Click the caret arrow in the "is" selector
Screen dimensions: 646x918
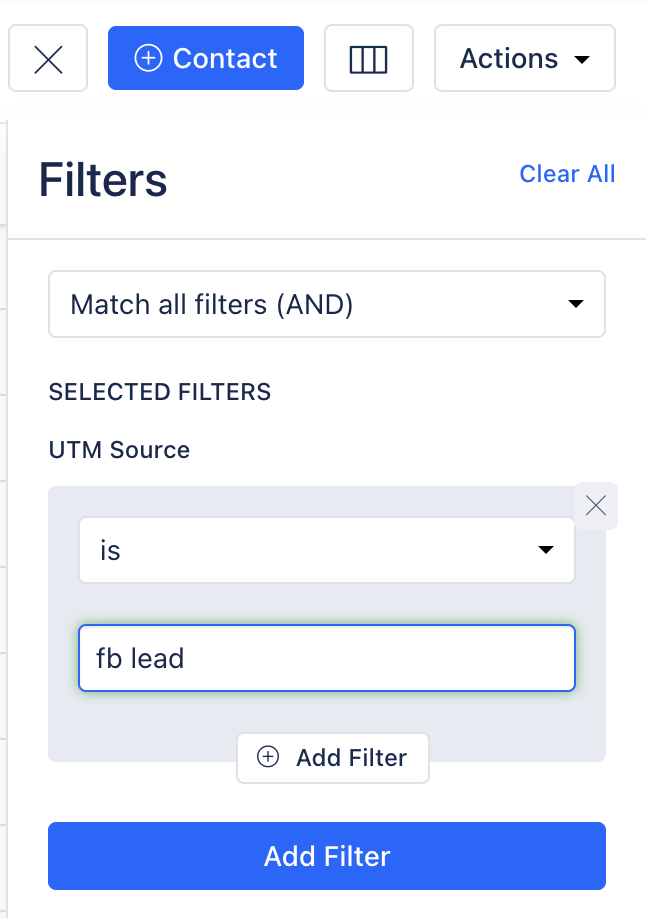pyautogui.click(x=546, y=550)
